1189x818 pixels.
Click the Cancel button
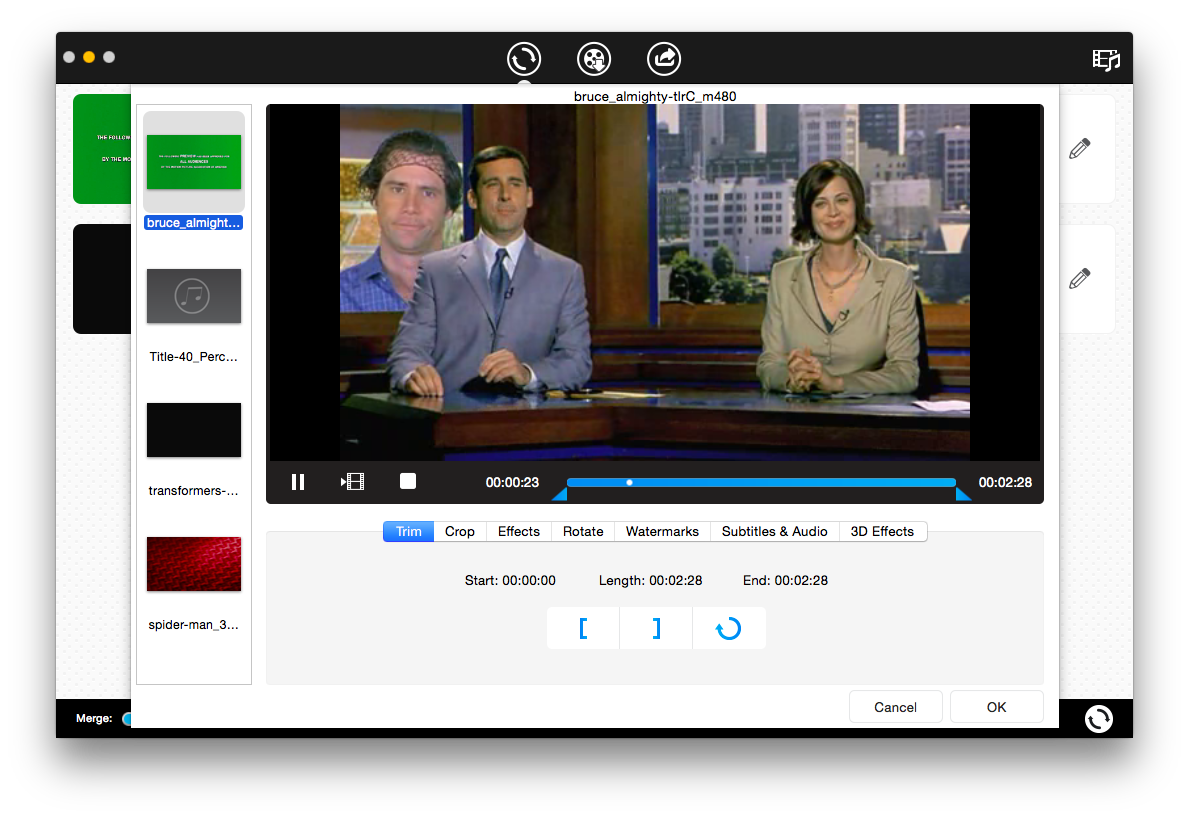pyautogui.click(x=896, y=707)
